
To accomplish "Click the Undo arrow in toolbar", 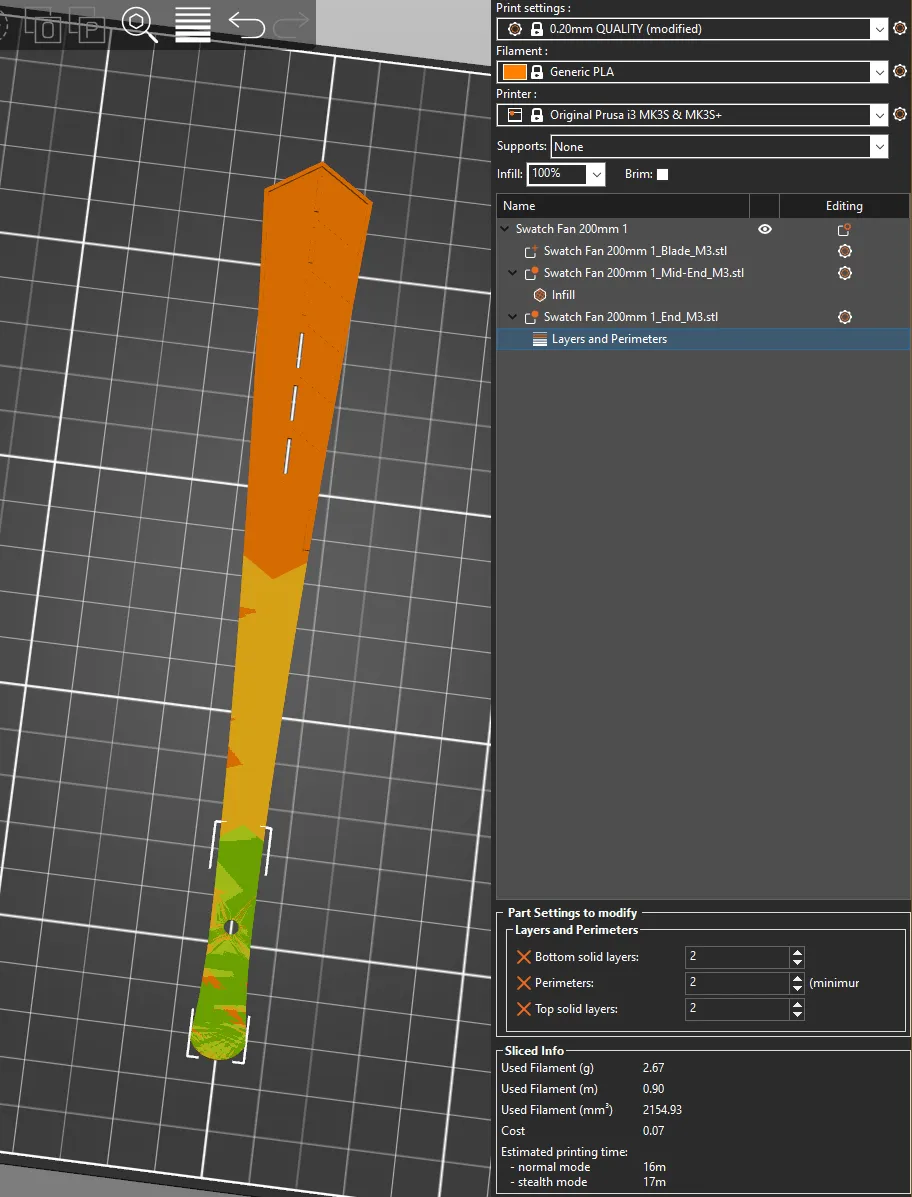I will tap(246, 25).
